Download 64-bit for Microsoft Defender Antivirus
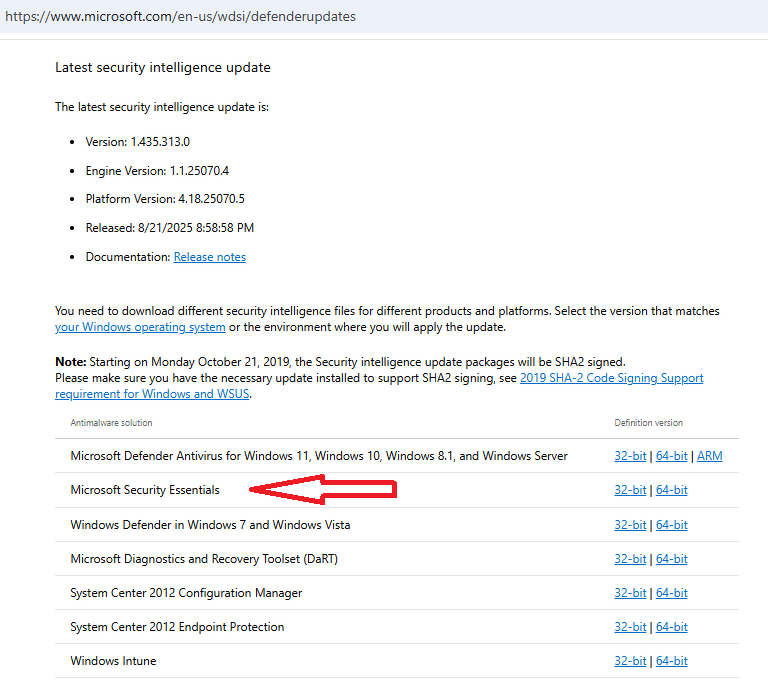 (672, 456)
